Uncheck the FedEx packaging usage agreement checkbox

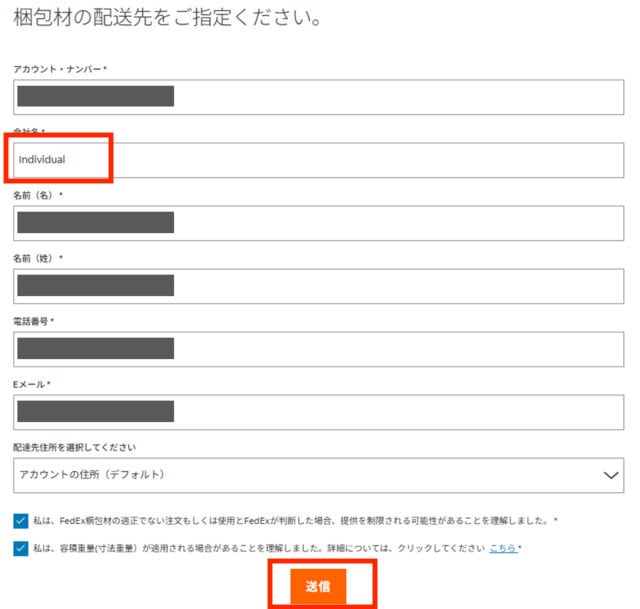(22, 521)
